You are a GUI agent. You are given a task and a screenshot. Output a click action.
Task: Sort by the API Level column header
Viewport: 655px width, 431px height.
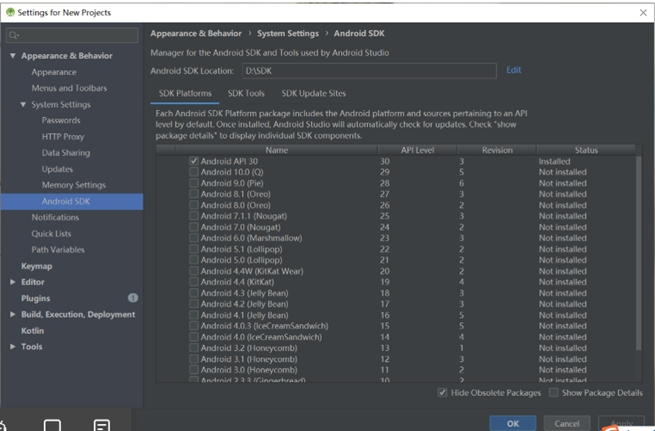(x=417, y=150)
